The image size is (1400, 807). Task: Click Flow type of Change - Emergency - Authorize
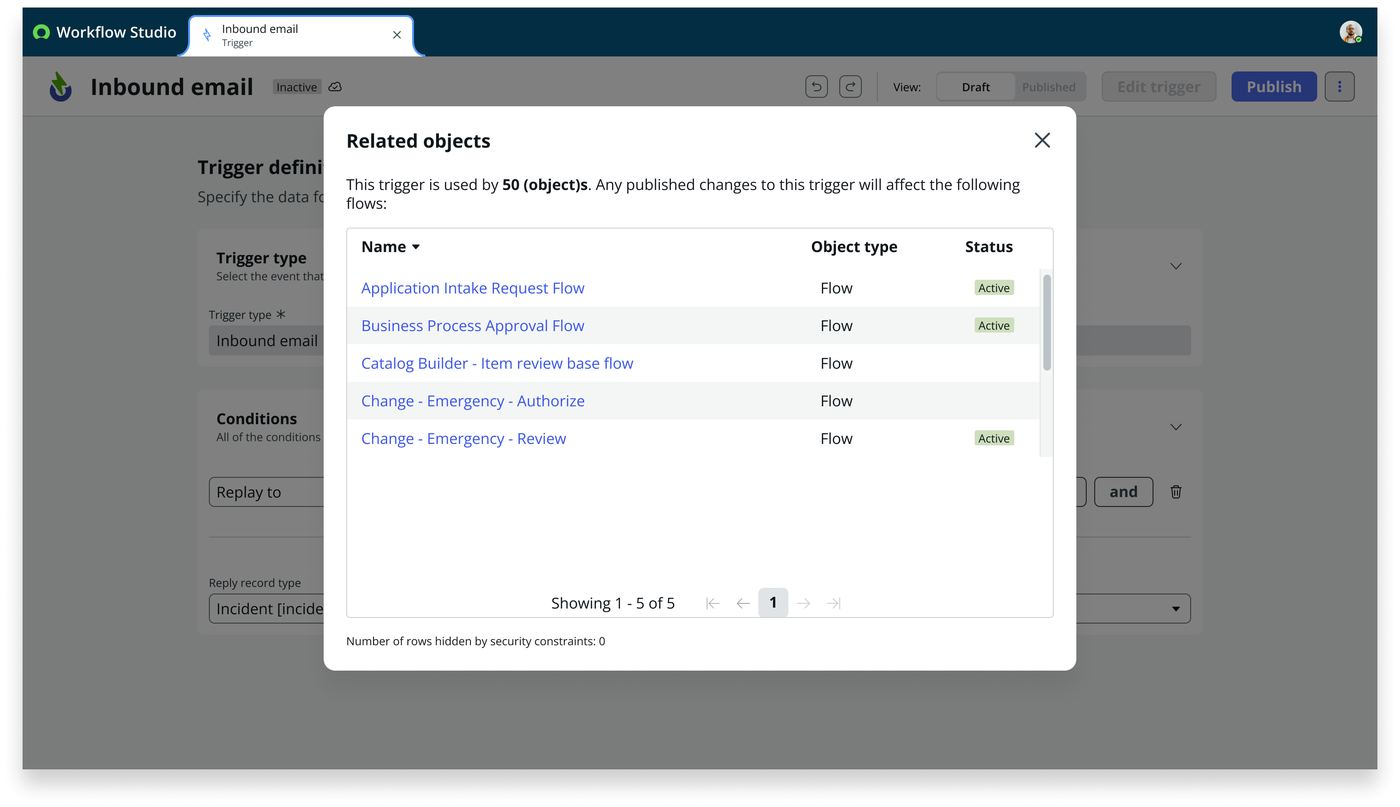[836, 401]
